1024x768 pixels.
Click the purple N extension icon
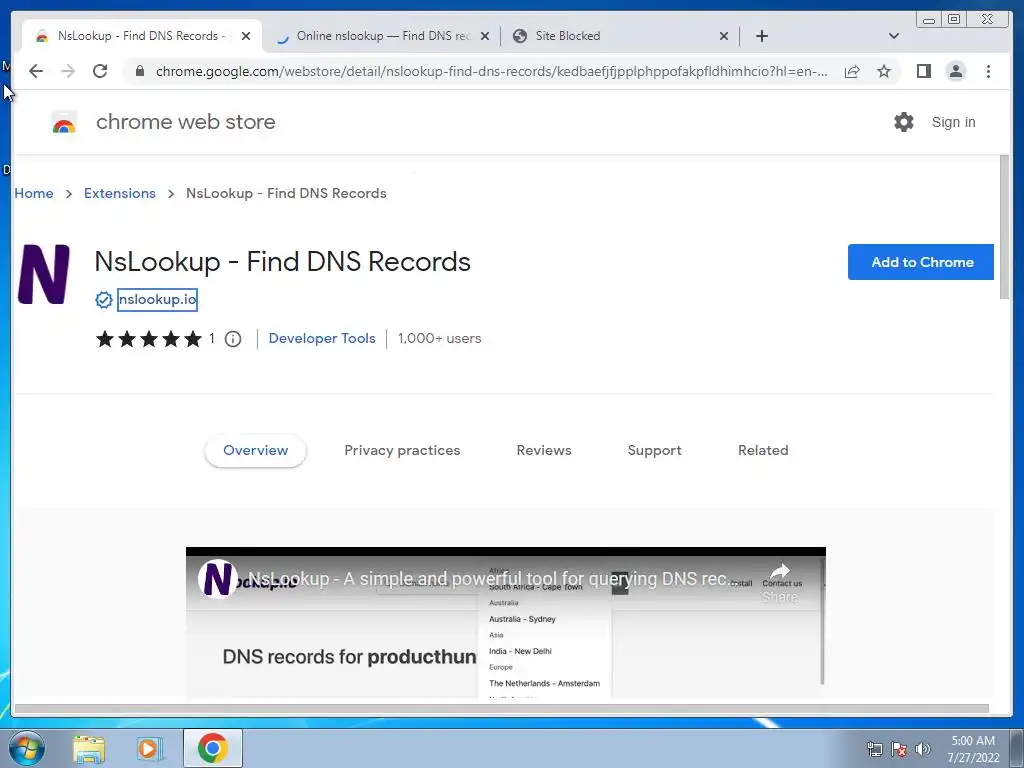[44, 274]
